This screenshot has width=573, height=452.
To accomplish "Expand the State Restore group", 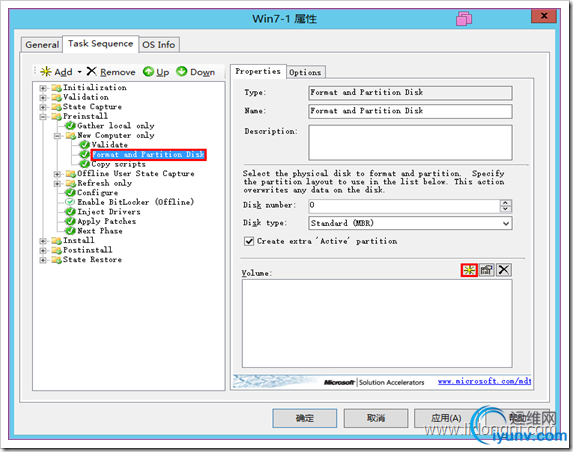I will pyautogui.click(x=43, y=260).
